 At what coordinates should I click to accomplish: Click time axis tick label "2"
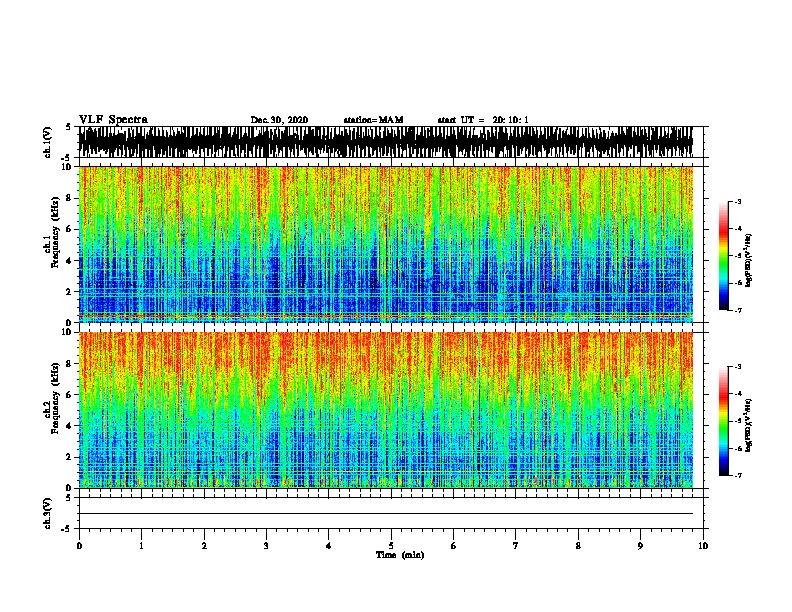click(x=204, y=546)
